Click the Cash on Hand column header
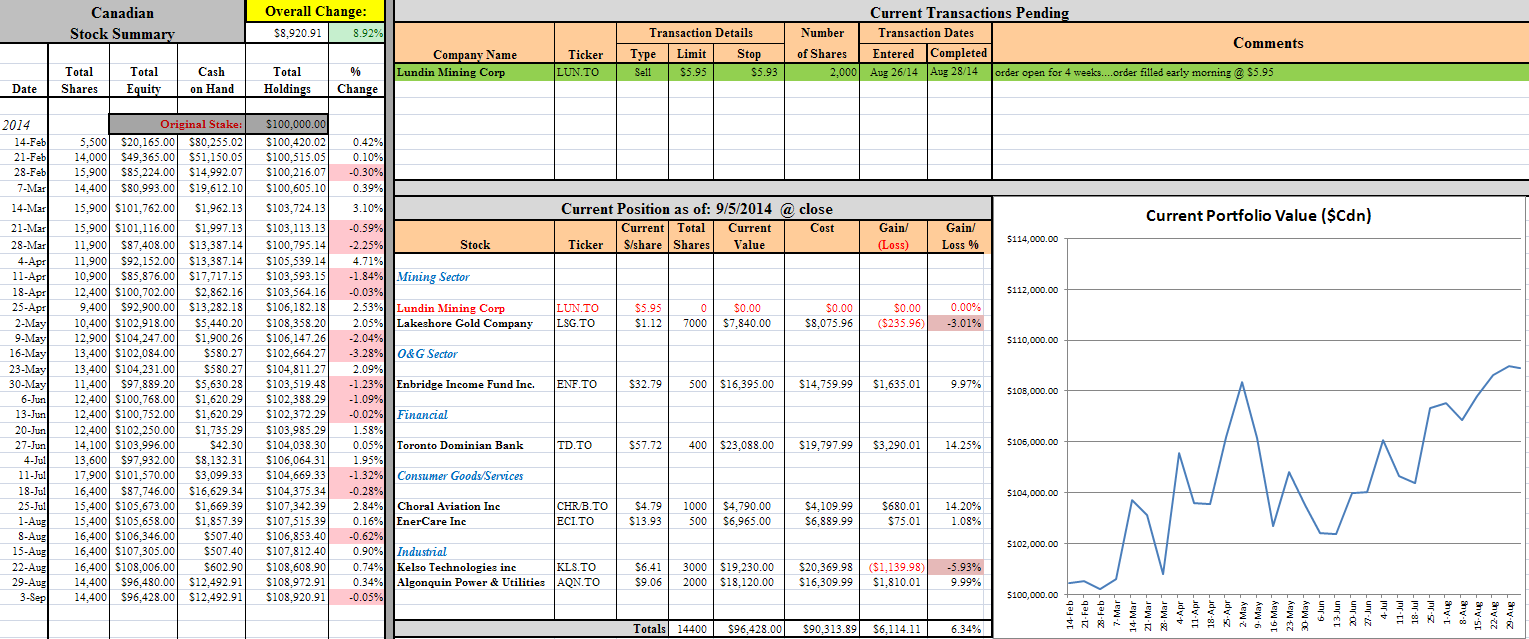Viewport: 1529px width, 639px height. pos(211,80)
